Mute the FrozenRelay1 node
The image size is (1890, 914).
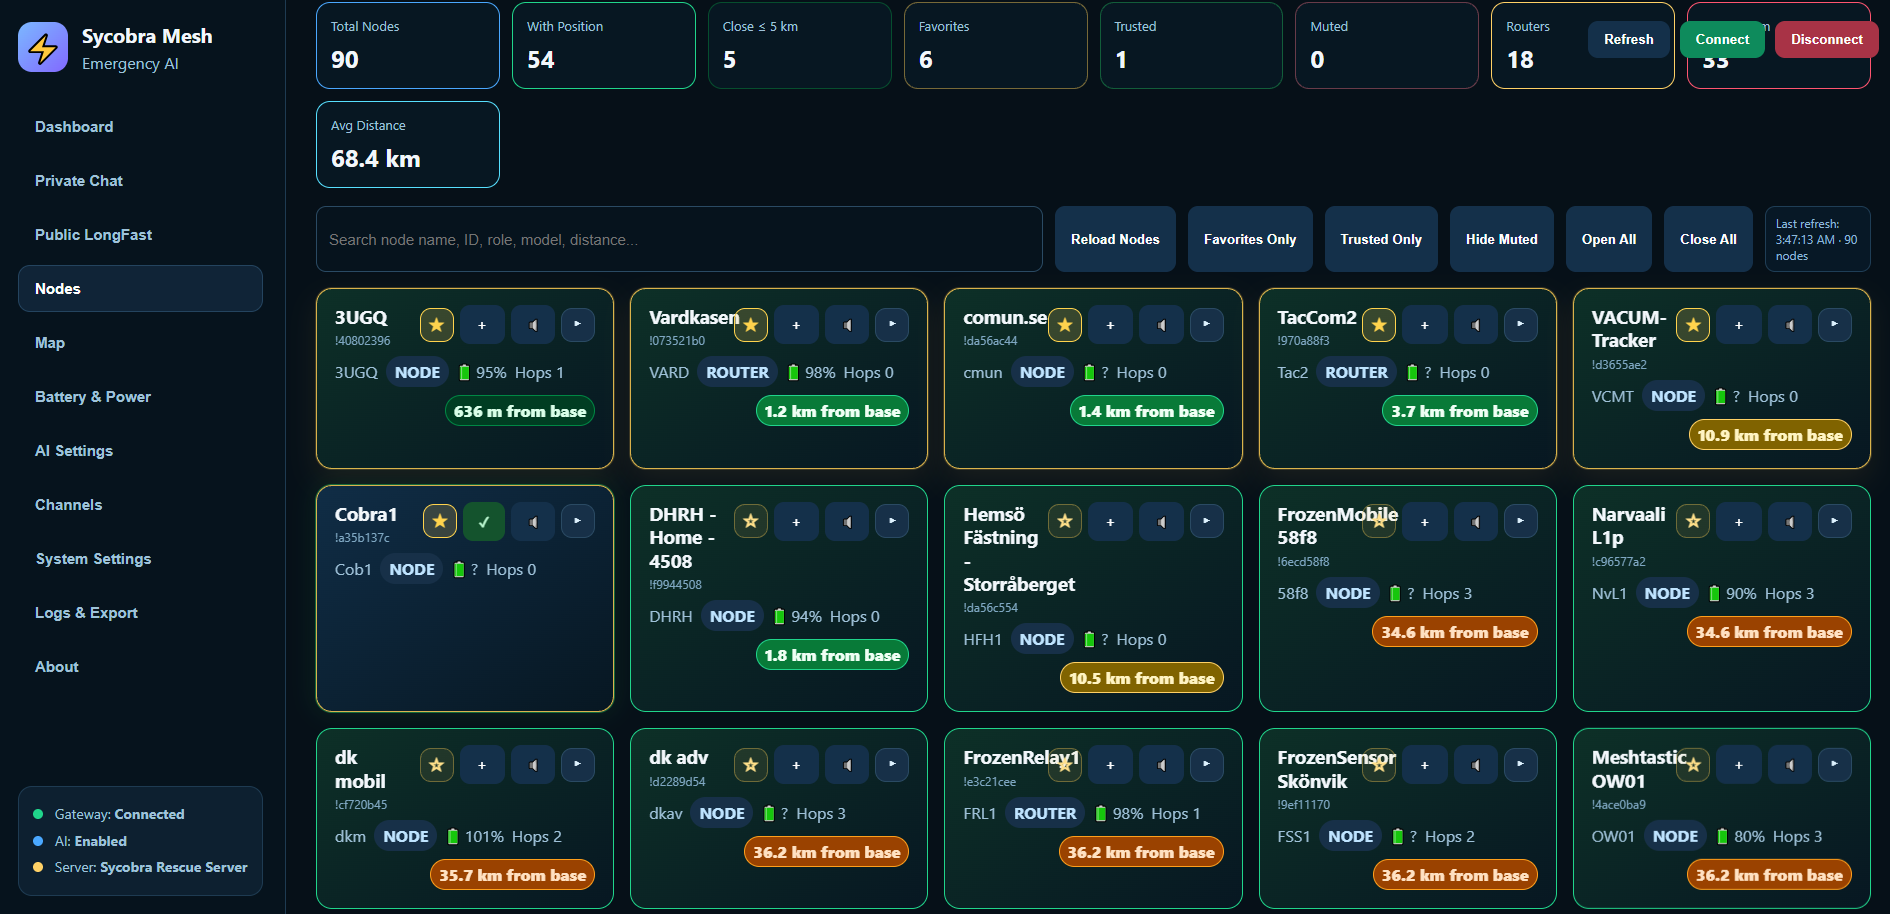[1161, 765]
